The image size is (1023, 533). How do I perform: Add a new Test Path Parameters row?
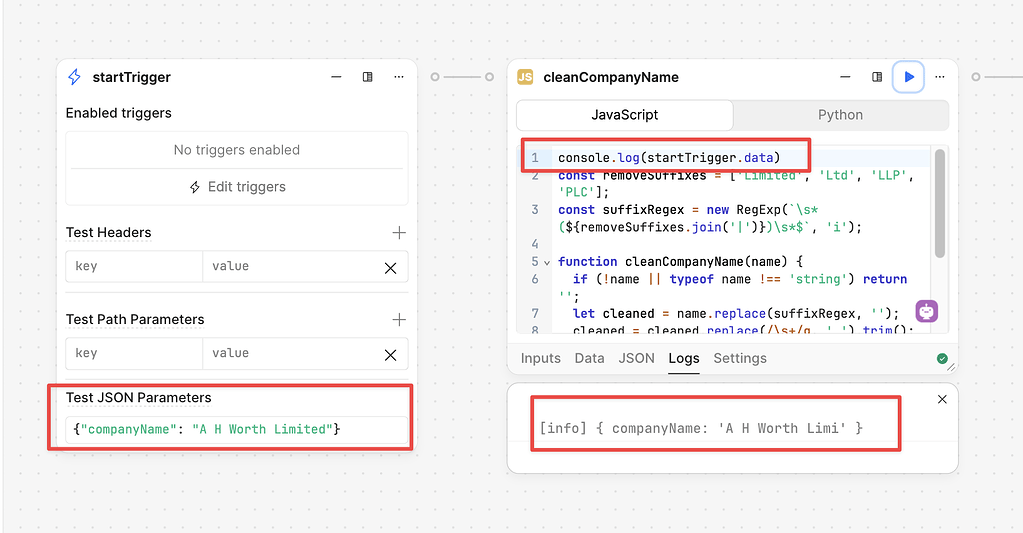coord(399,320)
